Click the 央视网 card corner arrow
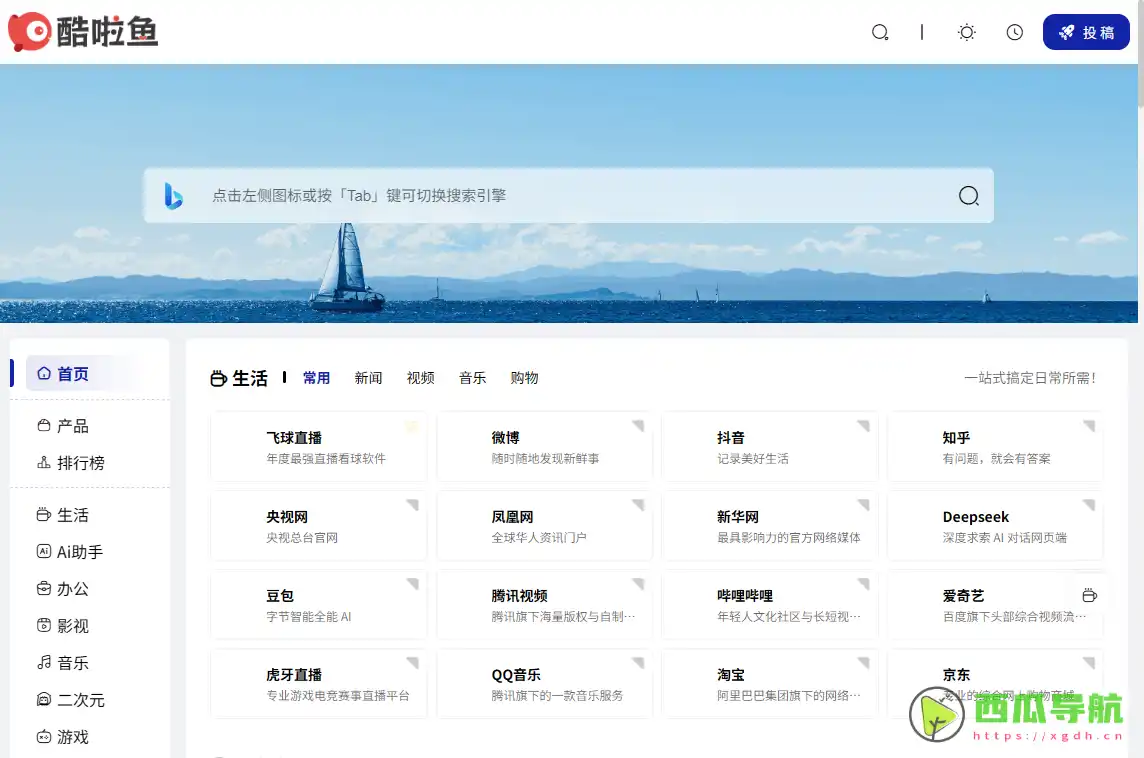1144x758 pixels. coord(414,504)
